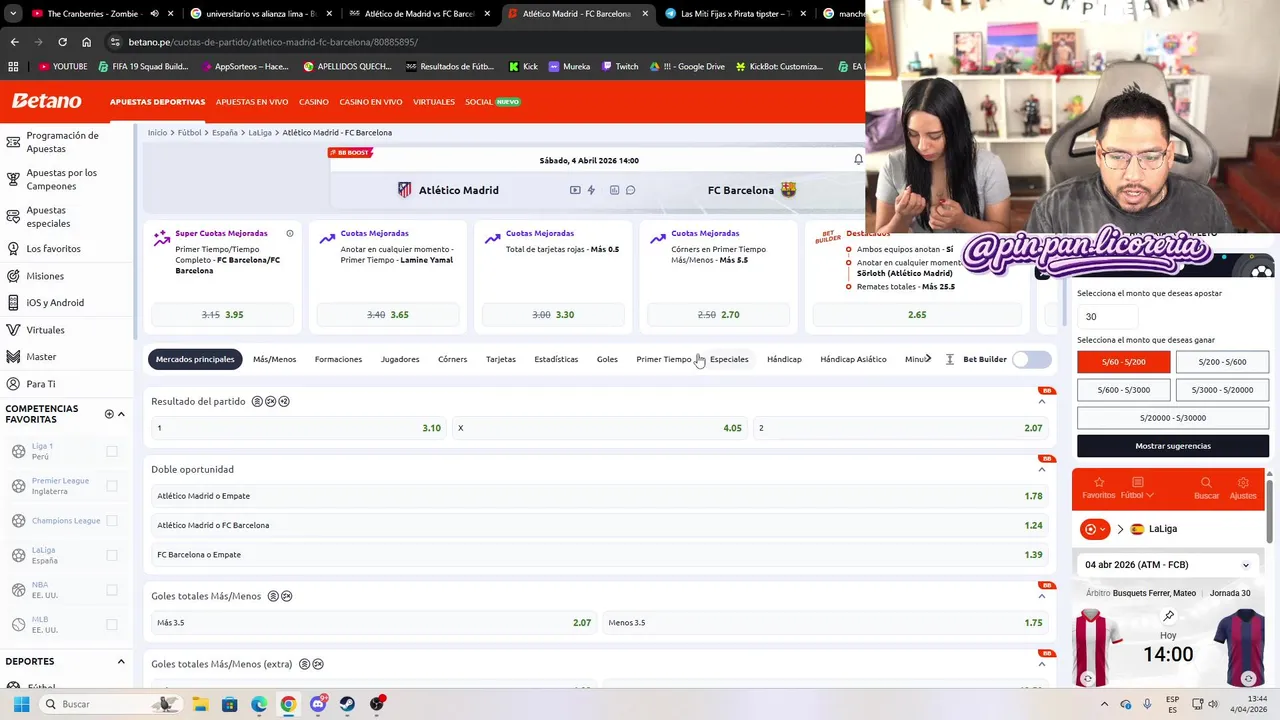Viewport: 1280px width, 720px height.
Task: Open the 04 abr 2026 (ATM - FCB) dropdown
Action: tap(1168, 565)
